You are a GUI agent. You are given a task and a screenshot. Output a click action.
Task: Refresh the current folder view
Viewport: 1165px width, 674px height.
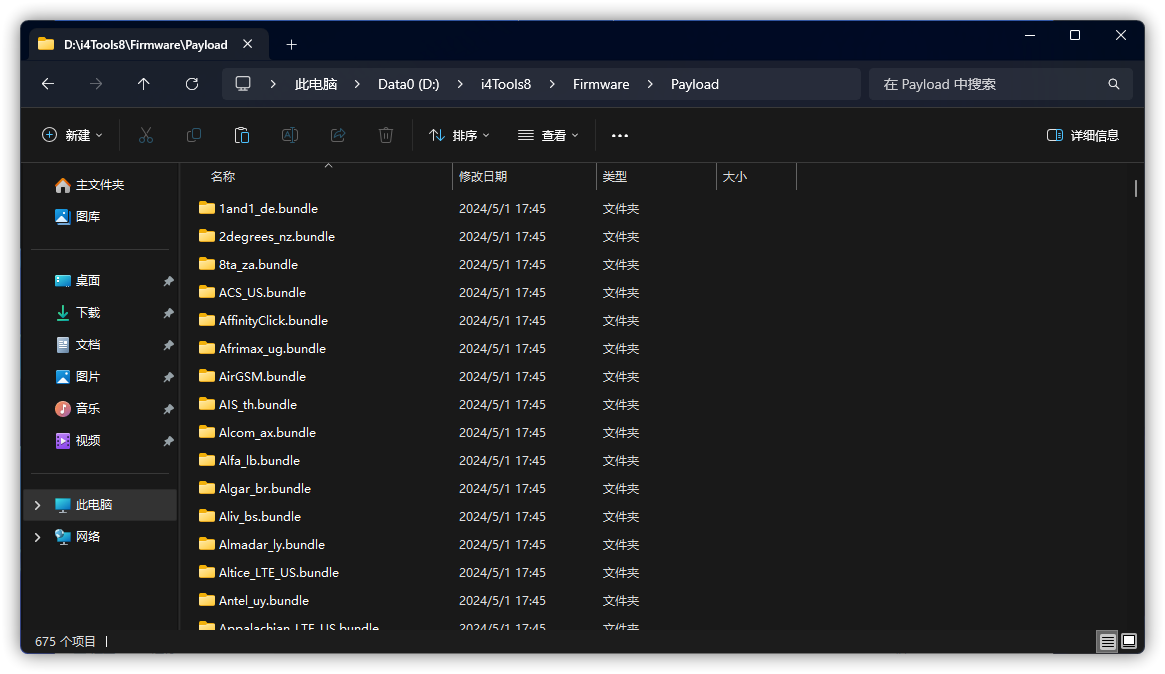192,84
